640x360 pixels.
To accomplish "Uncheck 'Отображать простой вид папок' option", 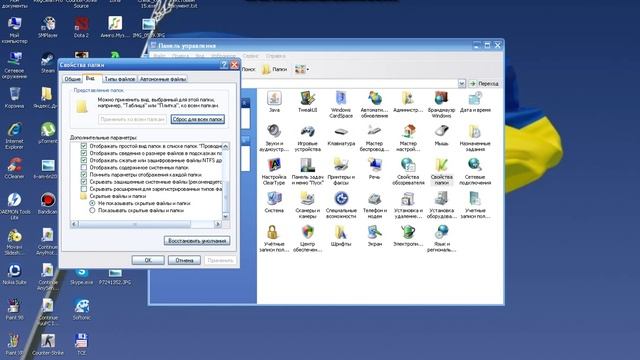I will pos(84,146).
